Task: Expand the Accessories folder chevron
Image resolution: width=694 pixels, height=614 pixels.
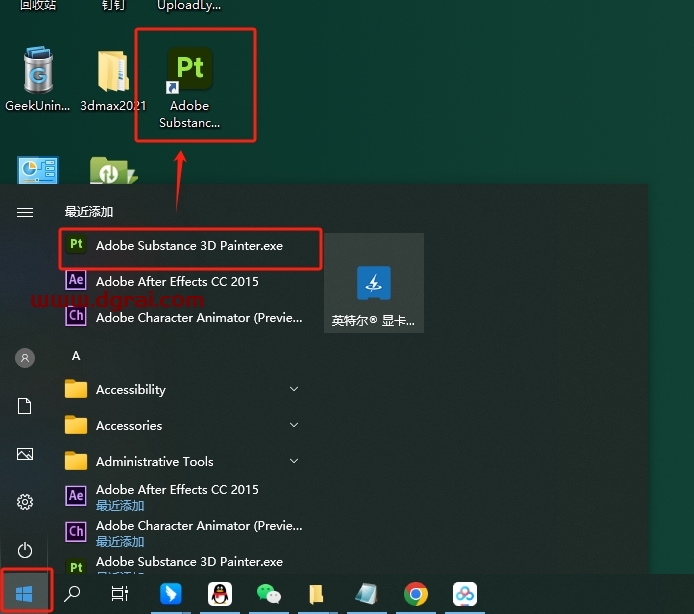Action: pos(294,425)
